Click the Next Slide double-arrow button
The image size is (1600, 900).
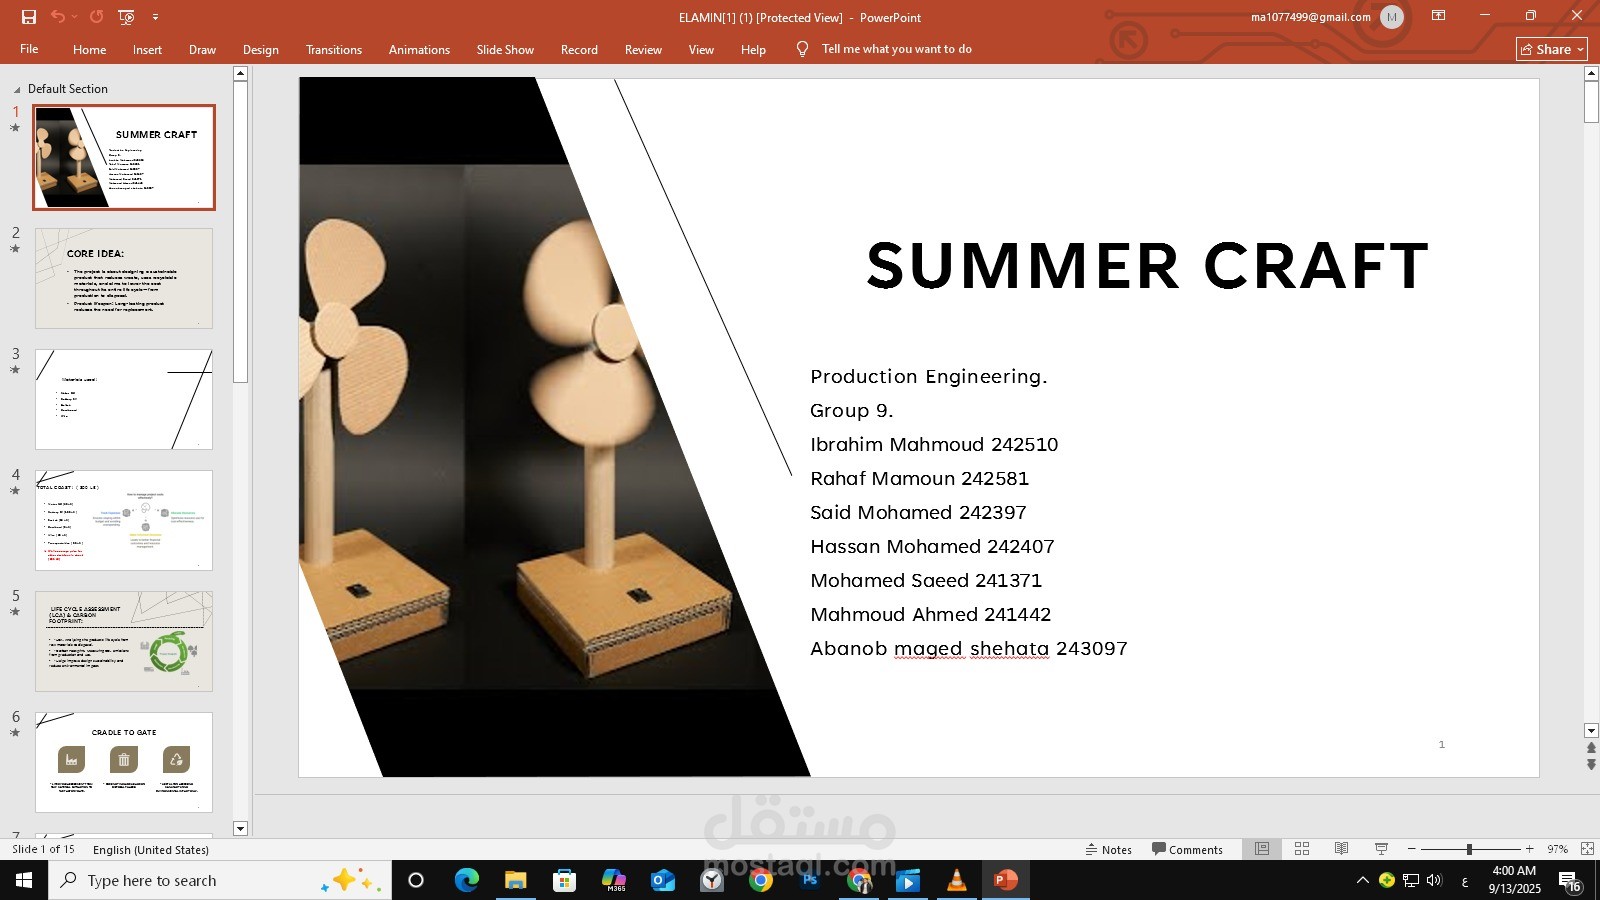click(1591, 764)
